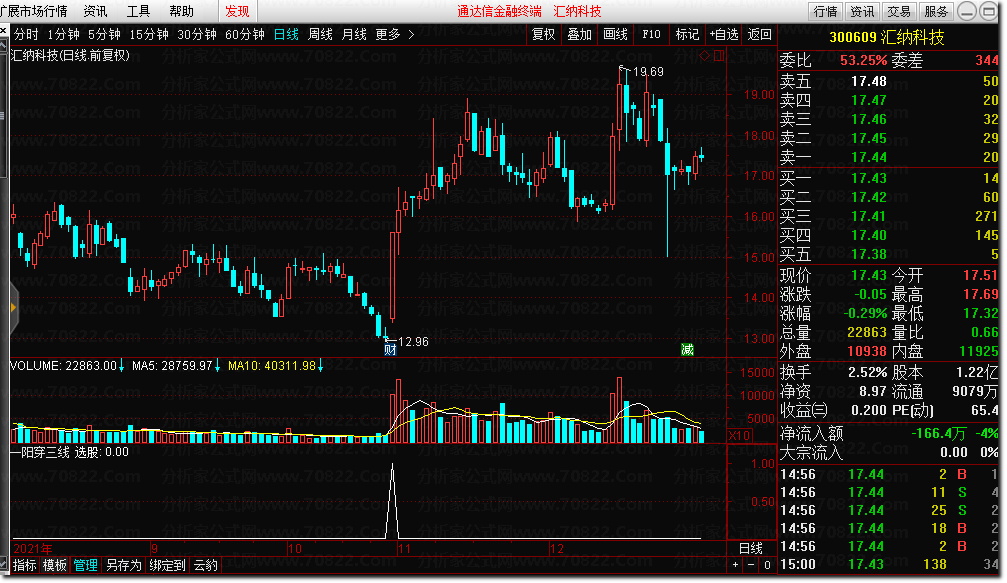Click the 12 month marker on time axis

556,549
